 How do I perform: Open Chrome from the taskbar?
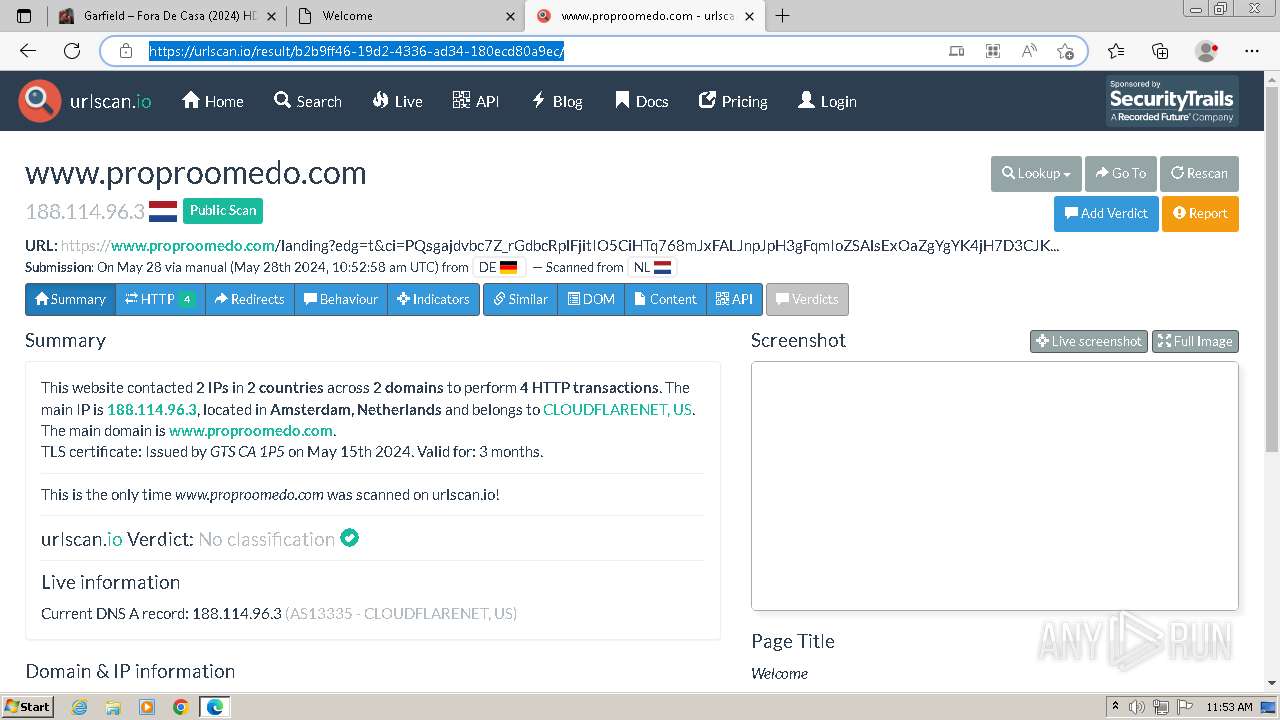[x=181, y=707]
